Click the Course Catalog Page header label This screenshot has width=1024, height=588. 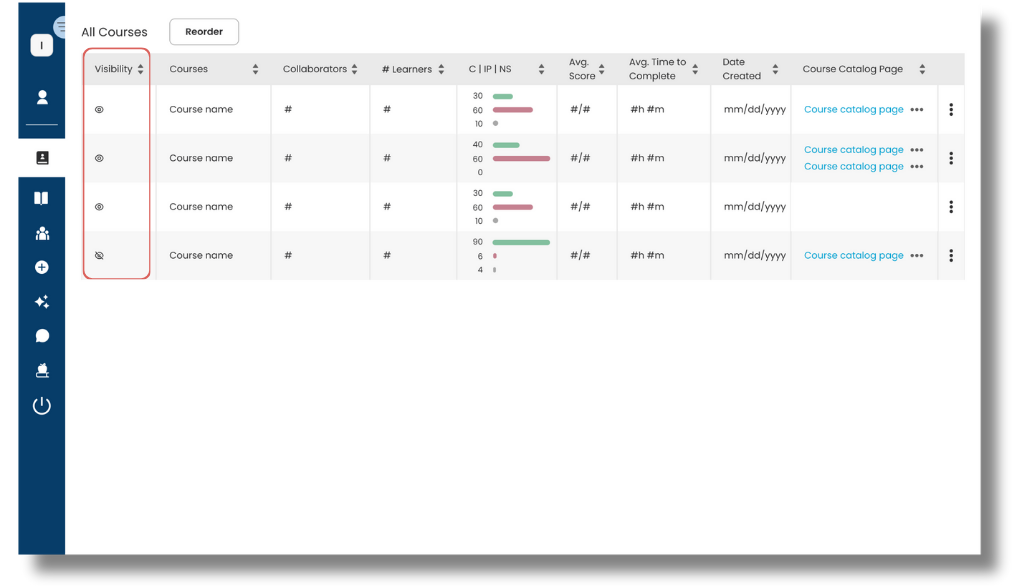853,69
